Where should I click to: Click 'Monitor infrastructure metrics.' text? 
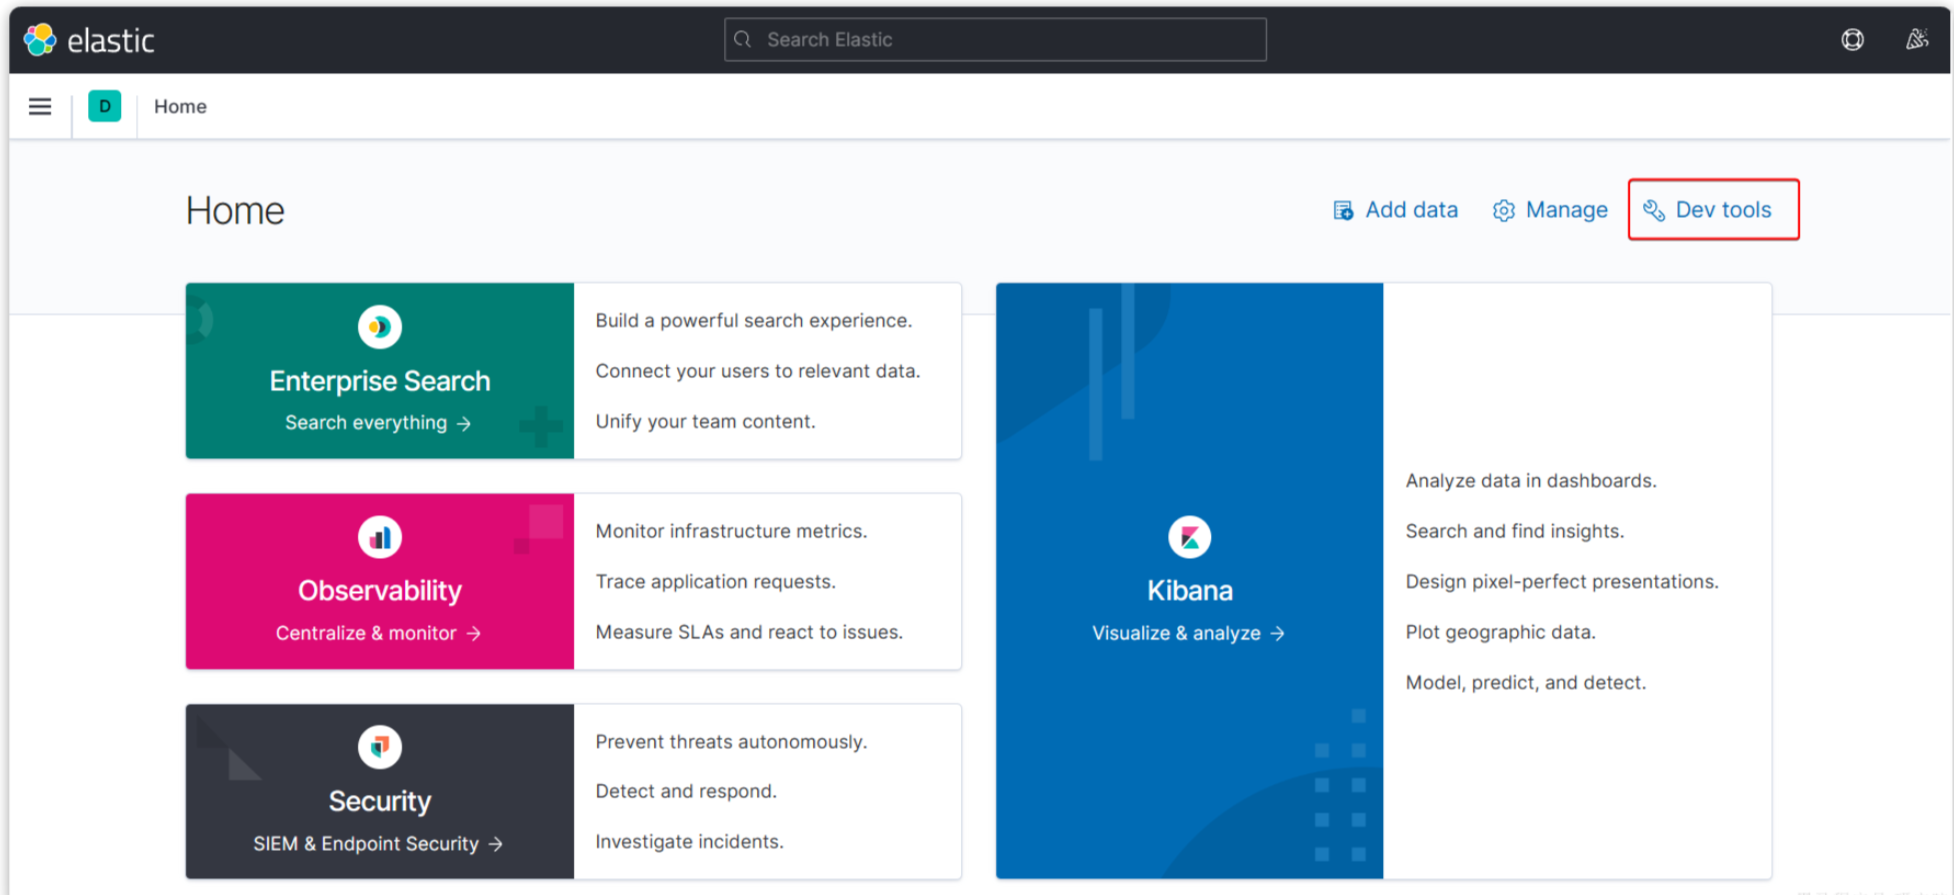(x=731, y=531)
